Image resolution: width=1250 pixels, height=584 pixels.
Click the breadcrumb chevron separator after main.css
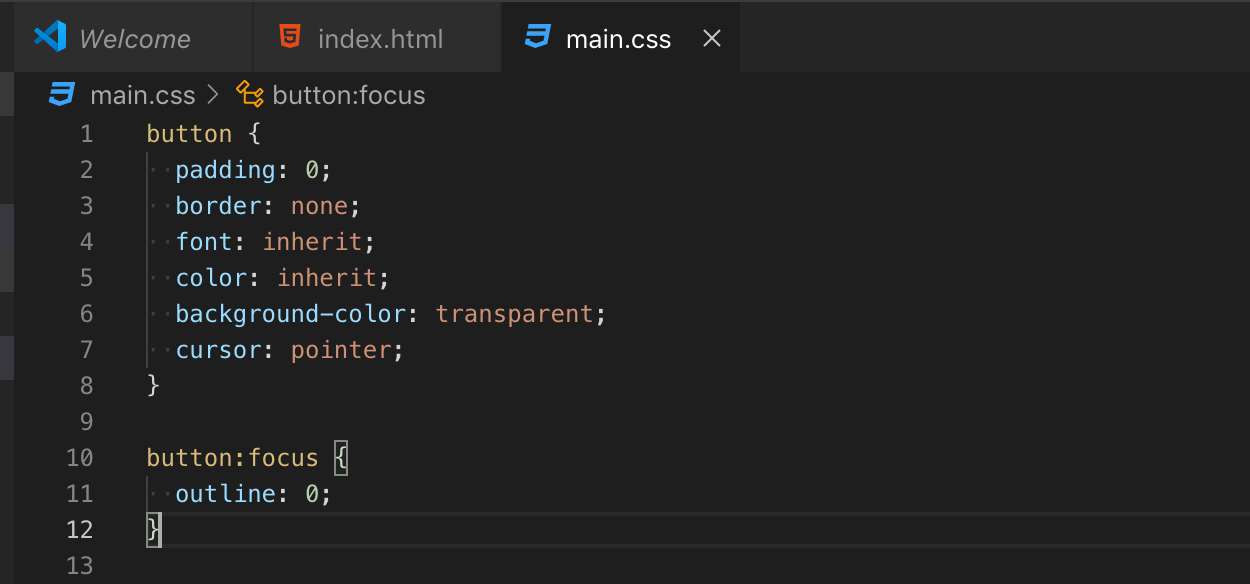coord(212,95)
